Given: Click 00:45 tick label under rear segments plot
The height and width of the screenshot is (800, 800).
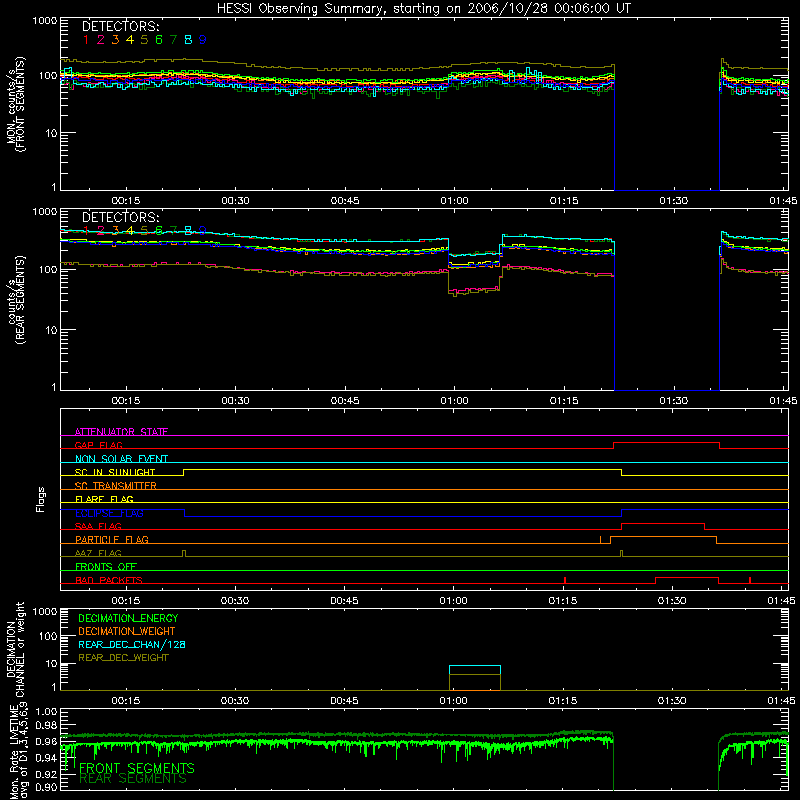Looking at the screenshot, I should click(344, 401).
